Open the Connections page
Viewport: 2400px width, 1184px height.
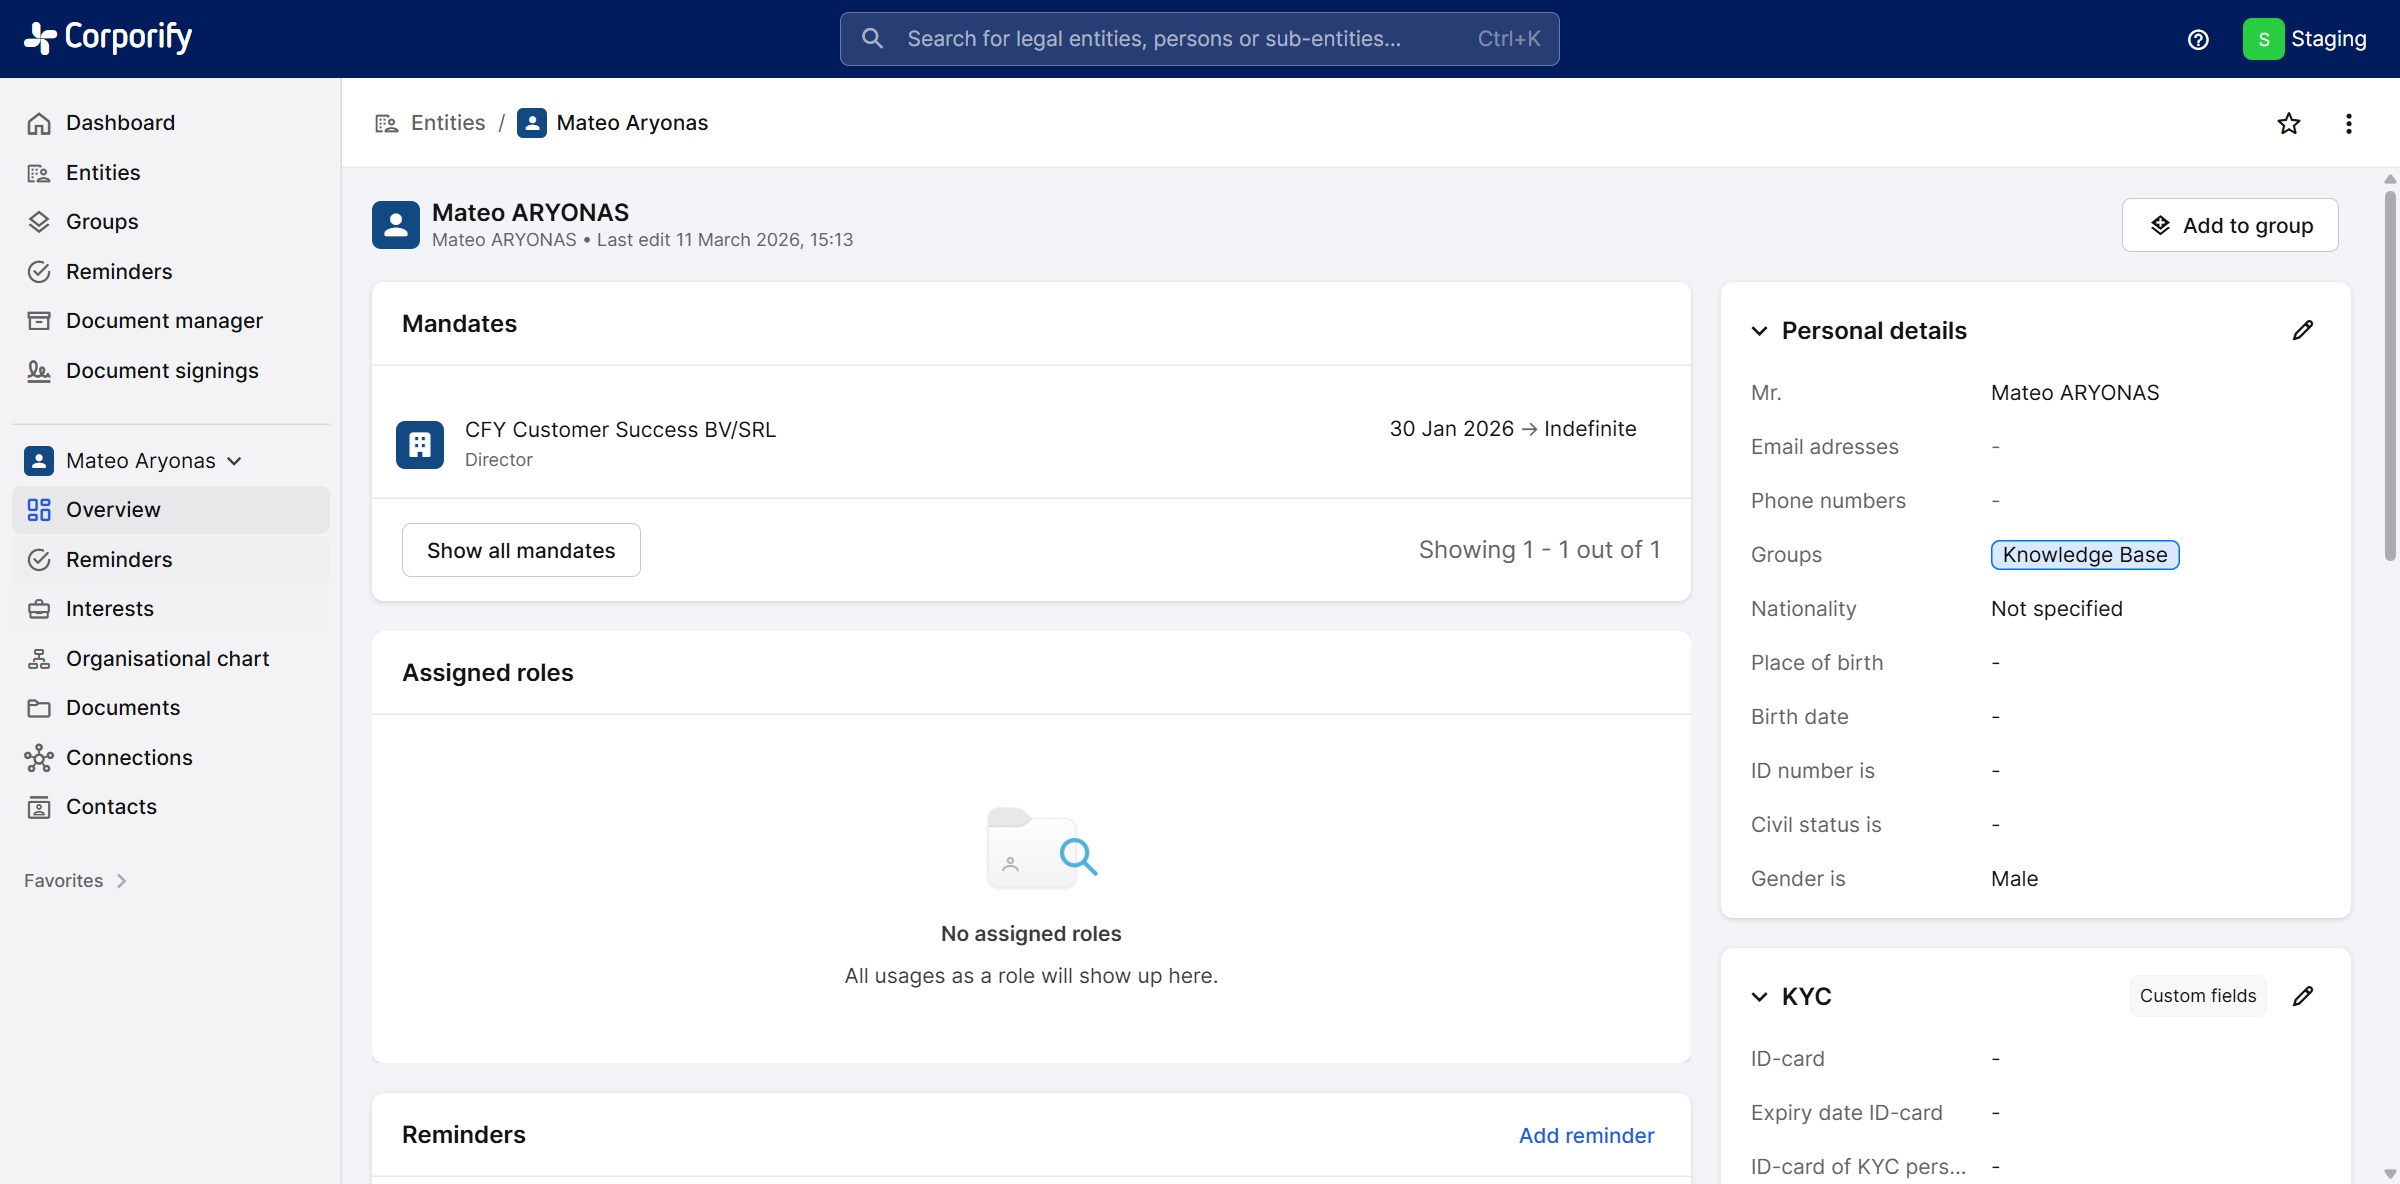[x=129, y=758]
